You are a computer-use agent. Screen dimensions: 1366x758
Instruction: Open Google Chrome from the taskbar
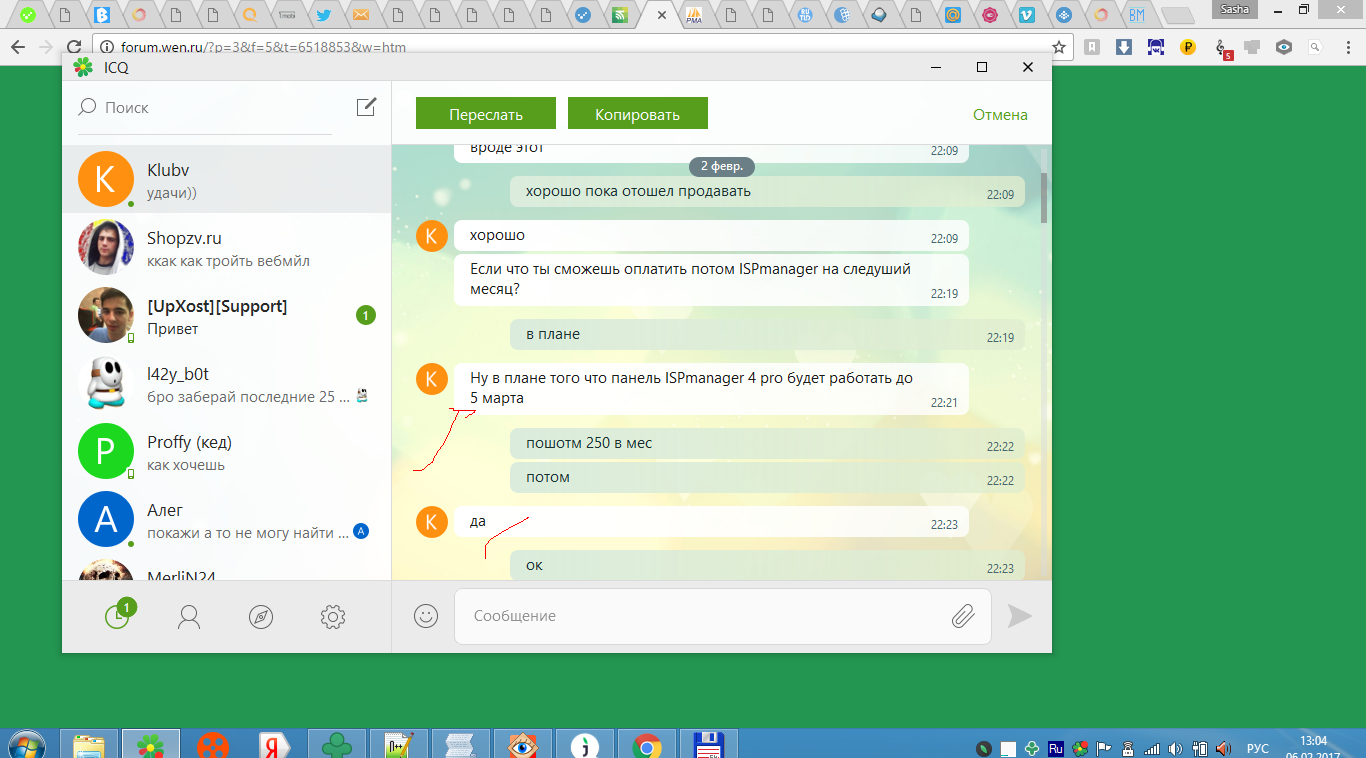tap(647, 747)
